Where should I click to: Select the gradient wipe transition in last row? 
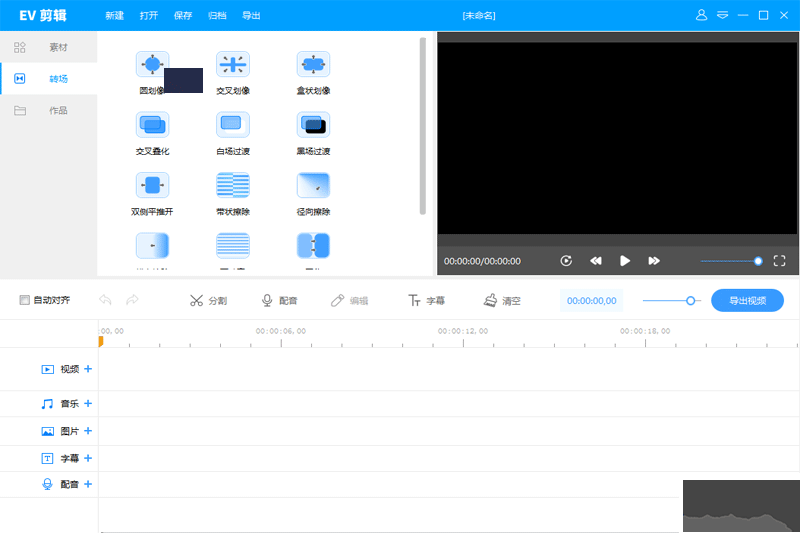click(x=152, y=246)
